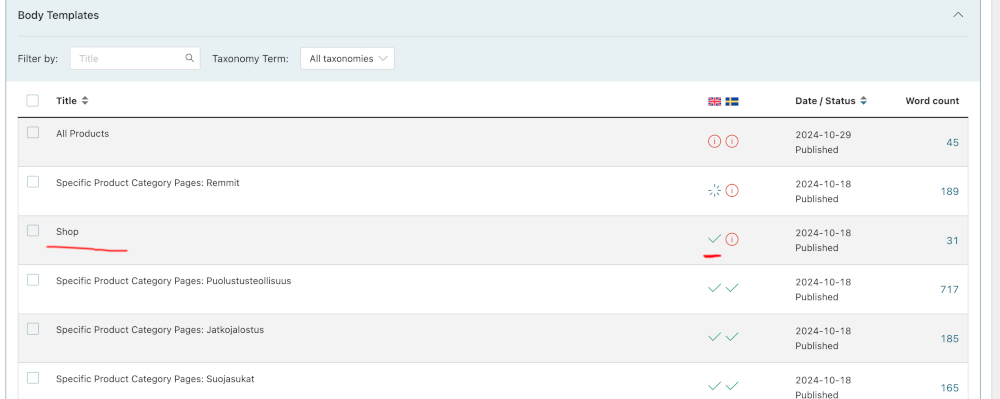Click word count 31 for Shop

coord(952,241)
